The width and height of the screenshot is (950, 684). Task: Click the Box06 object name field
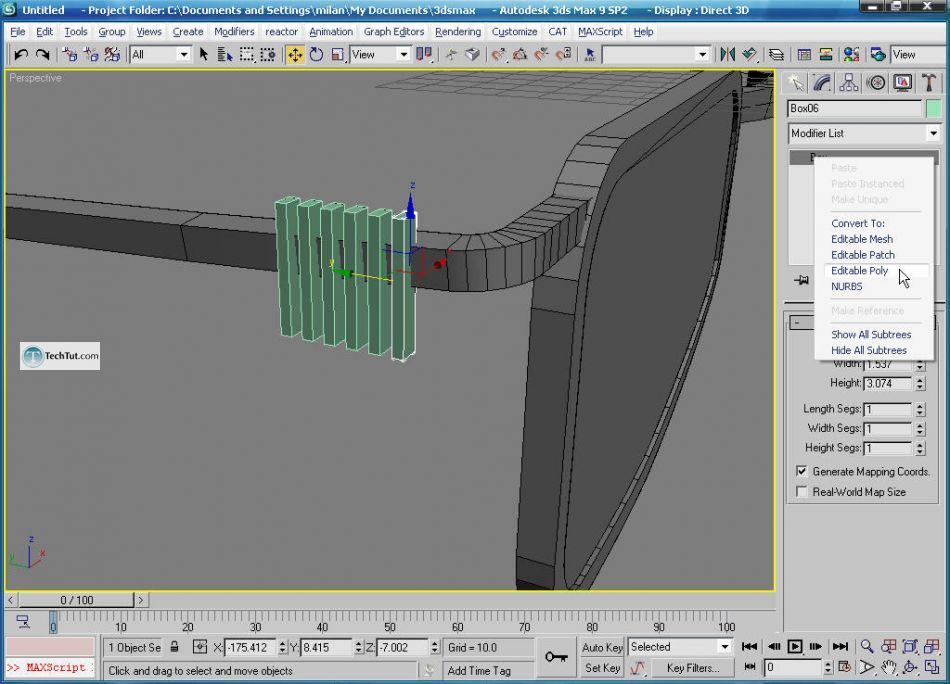[855, 108]
